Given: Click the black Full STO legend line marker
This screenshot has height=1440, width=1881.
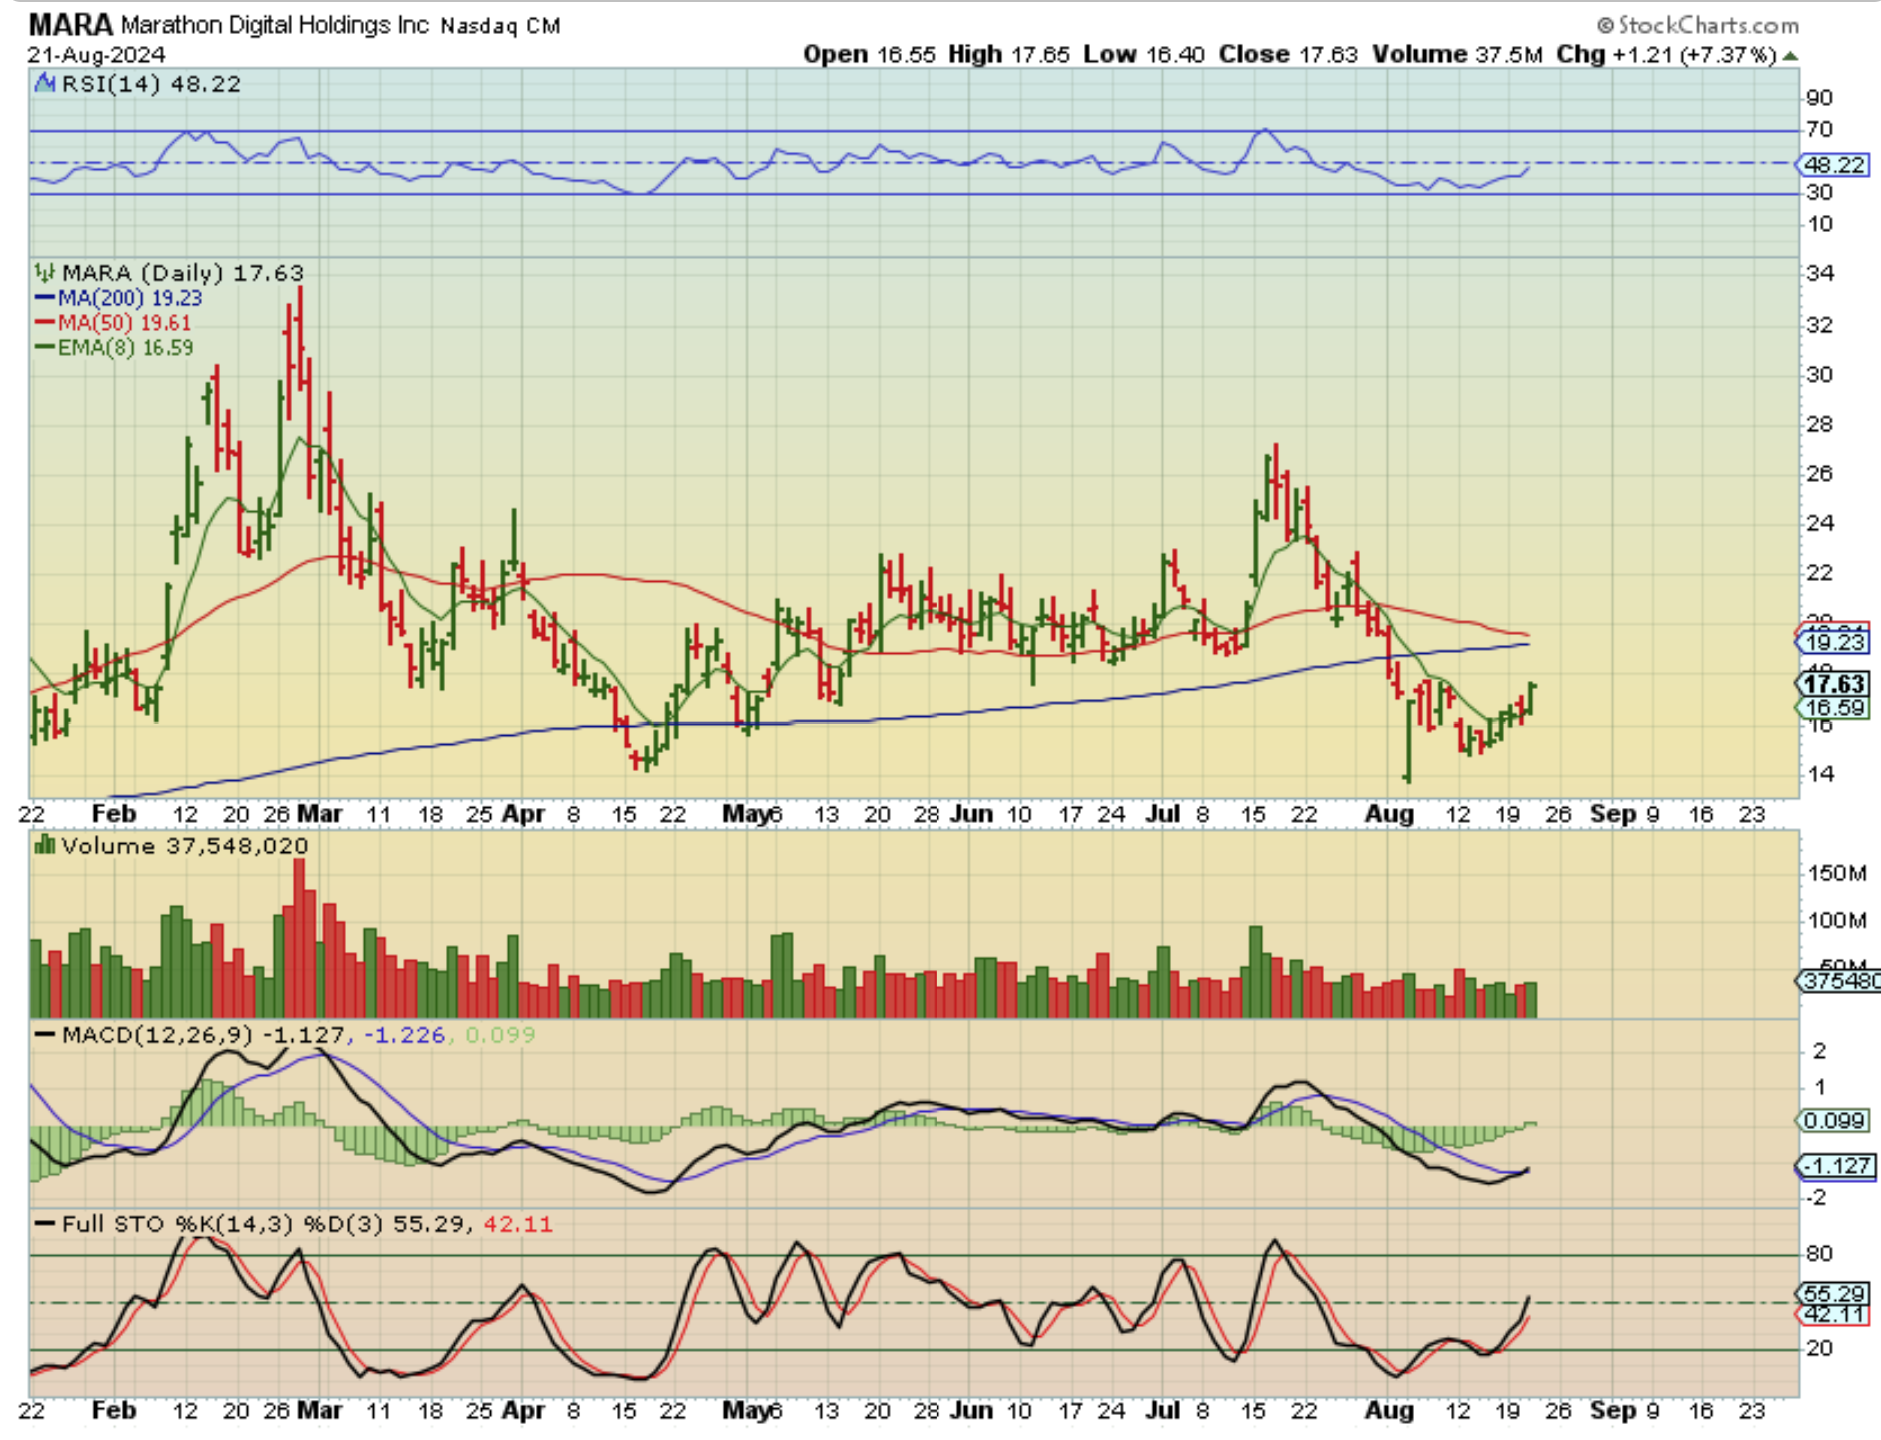Looking at the screenshot, I should 45,1224.
